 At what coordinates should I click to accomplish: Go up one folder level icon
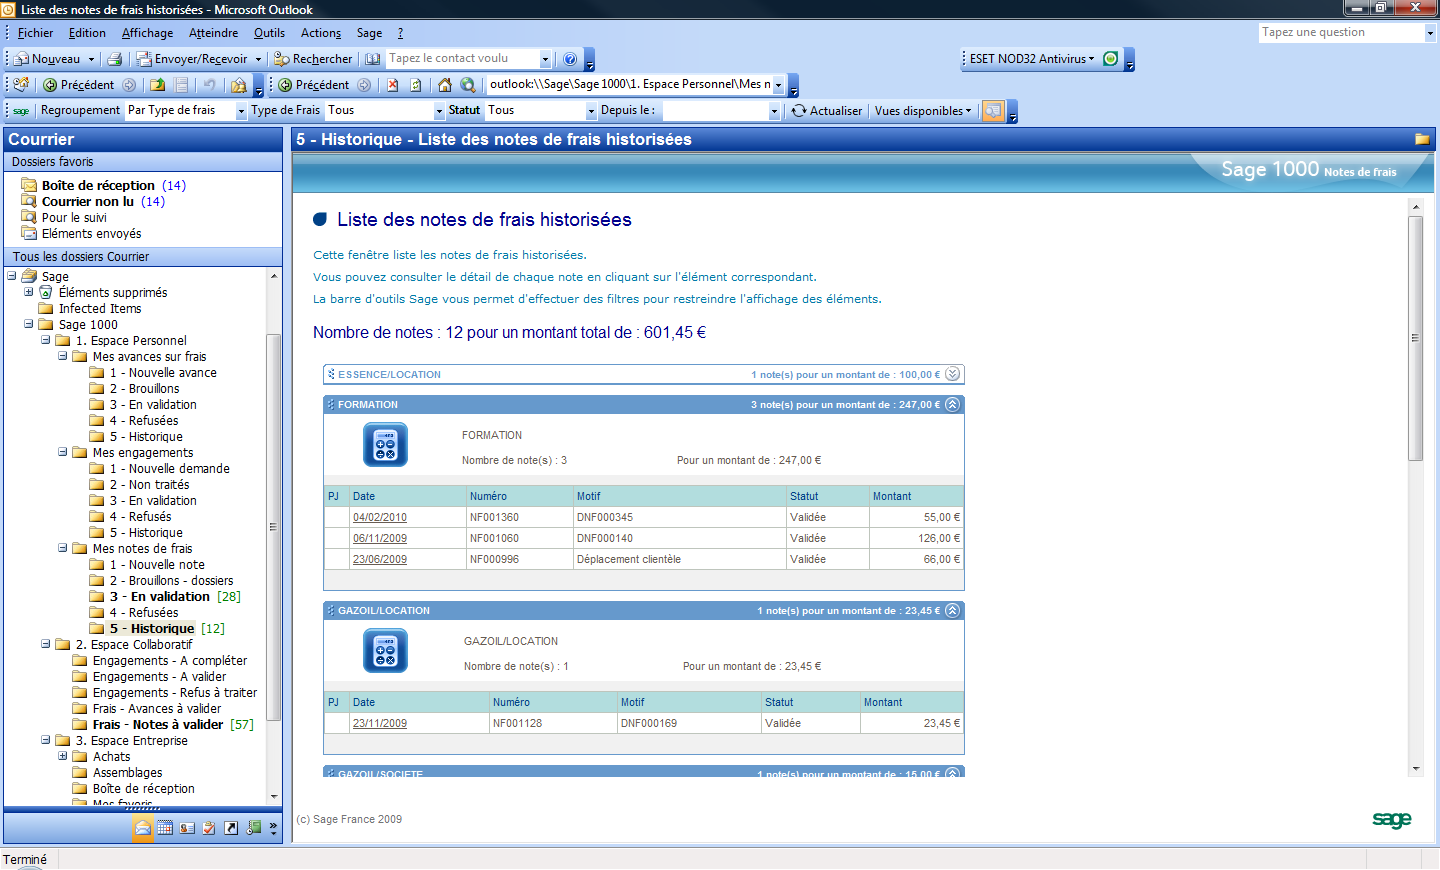pos(158,85)
